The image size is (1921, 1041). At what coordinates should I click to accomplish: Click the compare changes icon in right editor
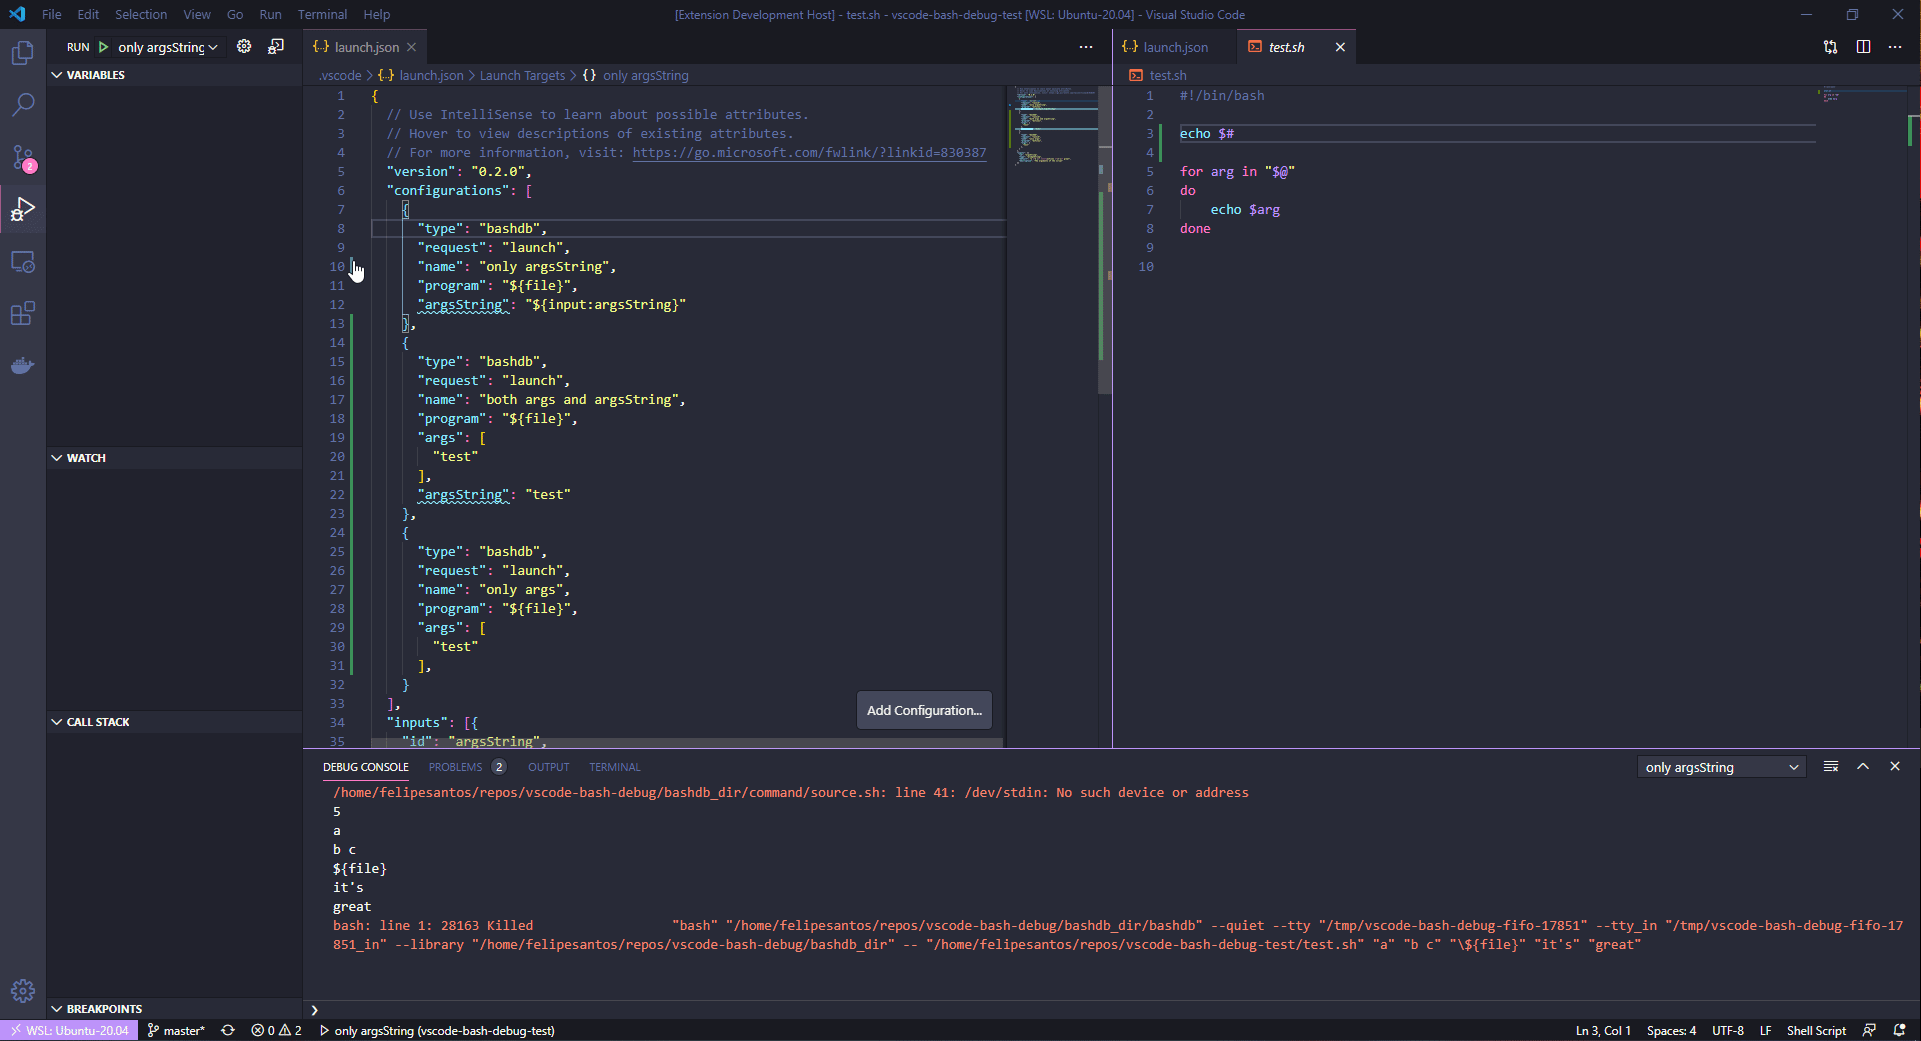(1830, 47)
